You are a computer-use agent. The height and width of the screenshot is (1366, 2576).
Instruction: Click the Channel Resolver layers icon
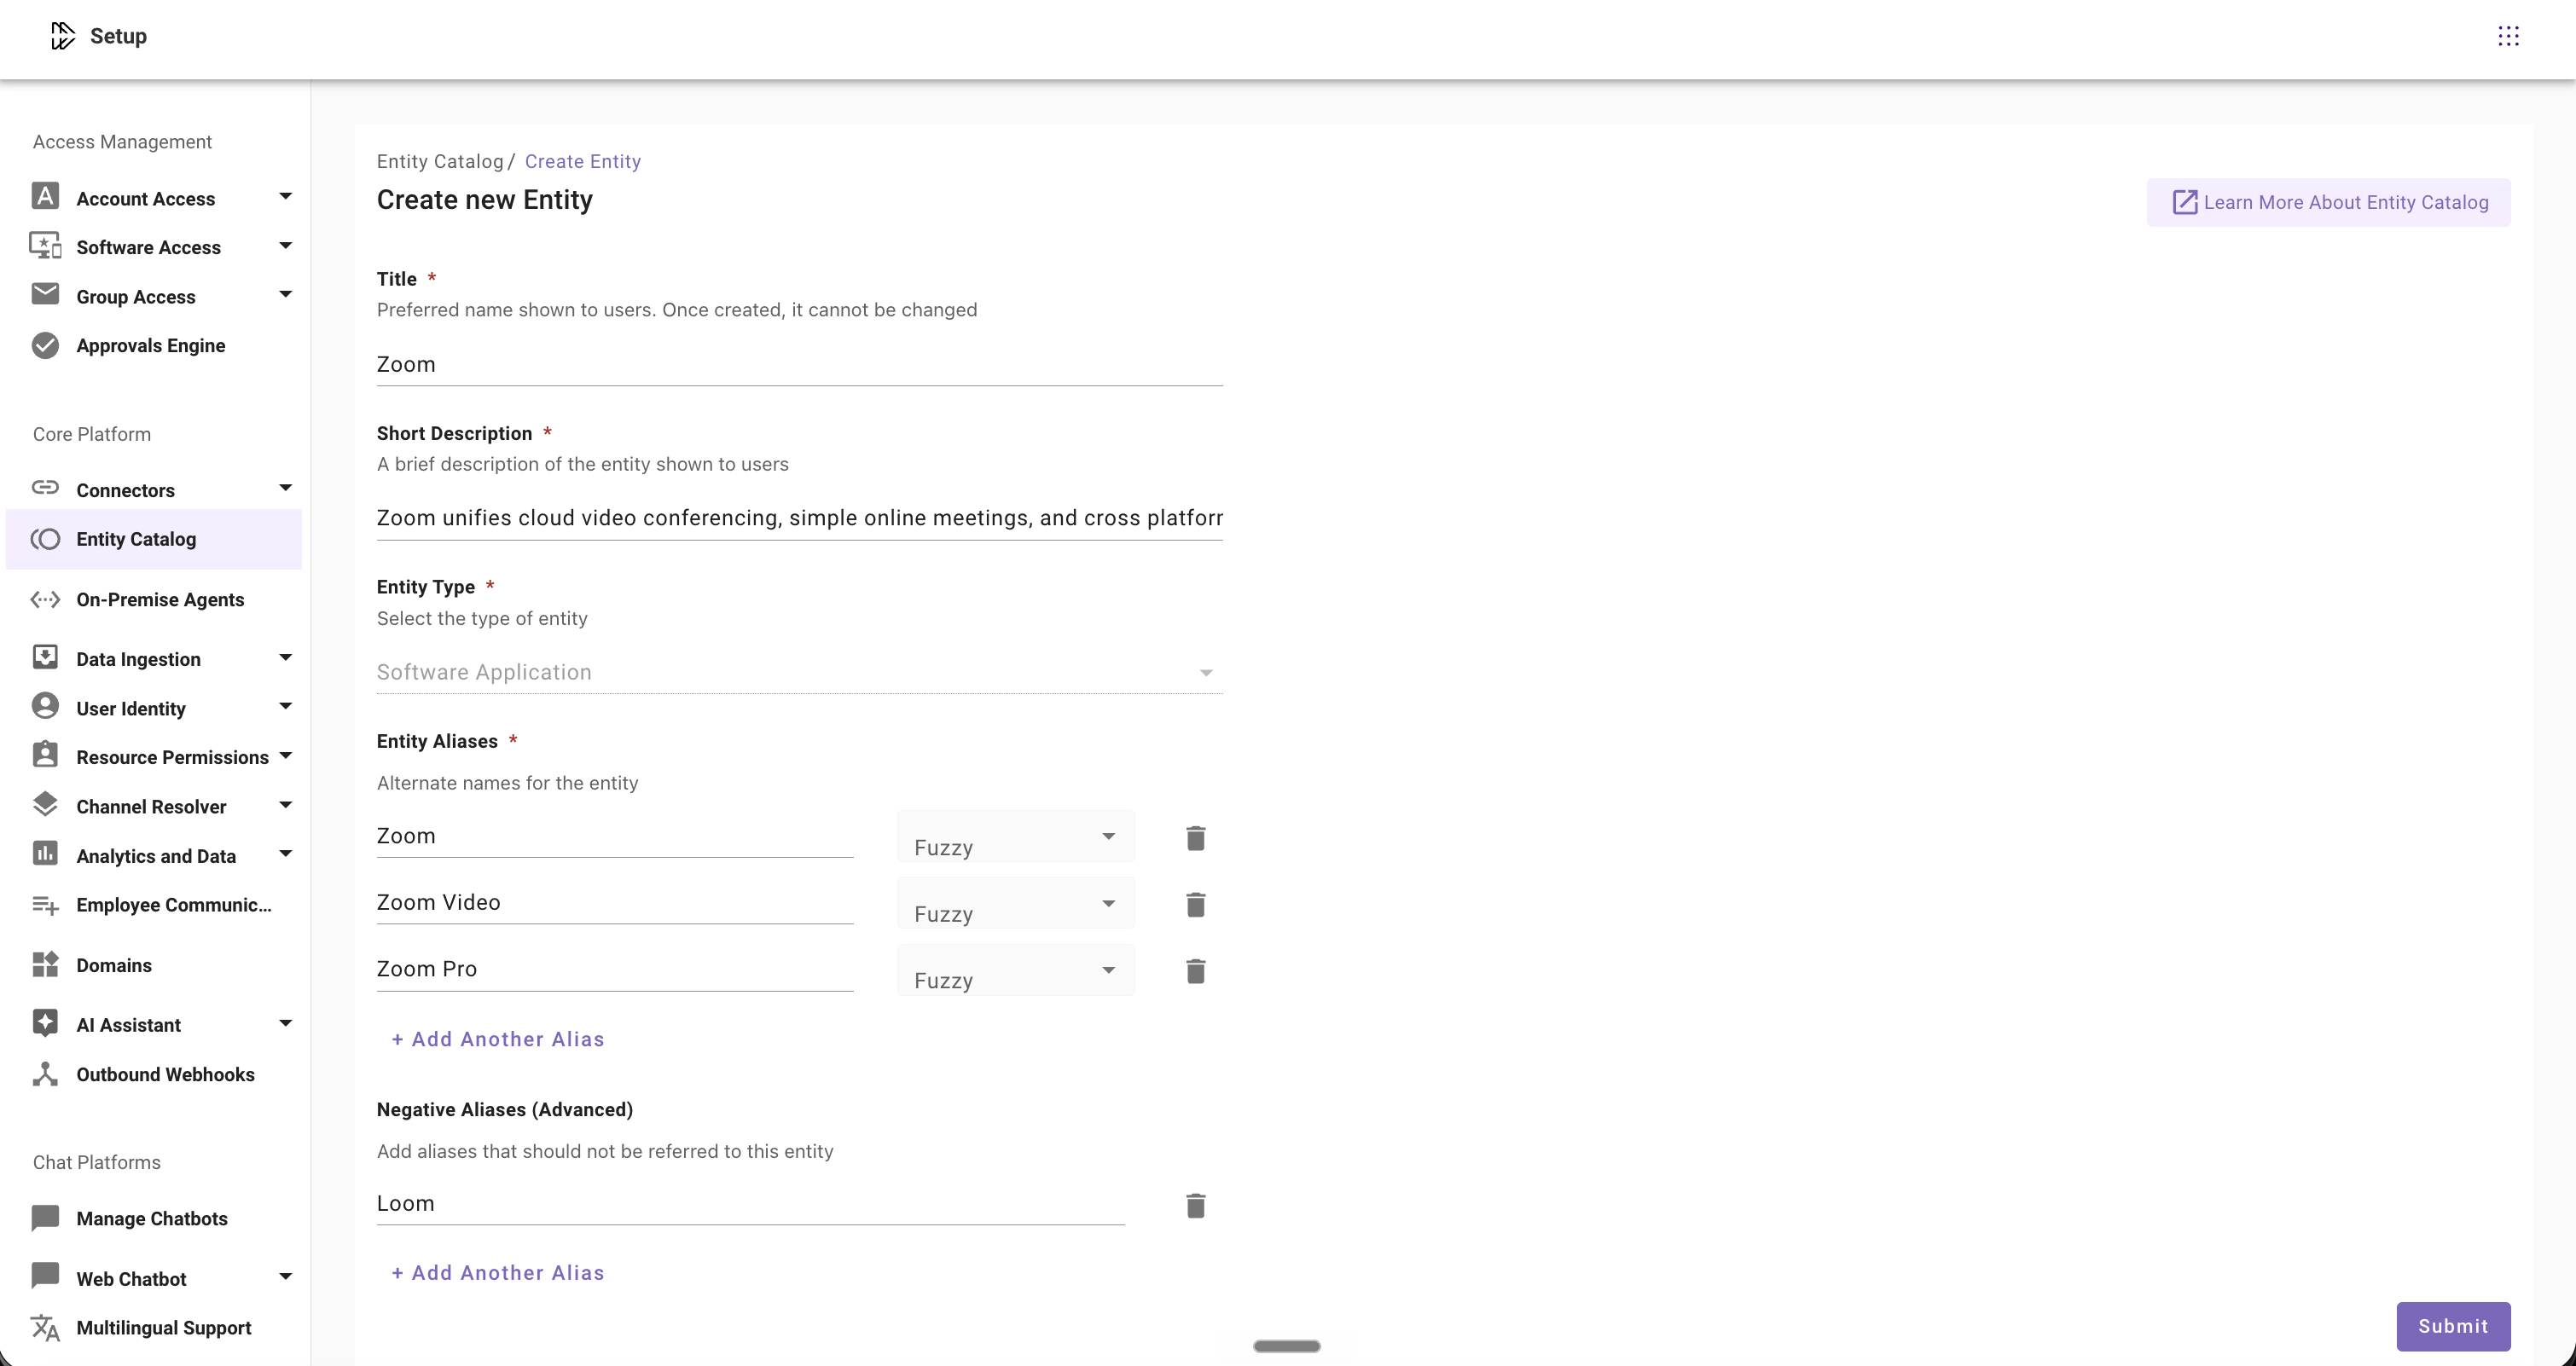[45, 804]
